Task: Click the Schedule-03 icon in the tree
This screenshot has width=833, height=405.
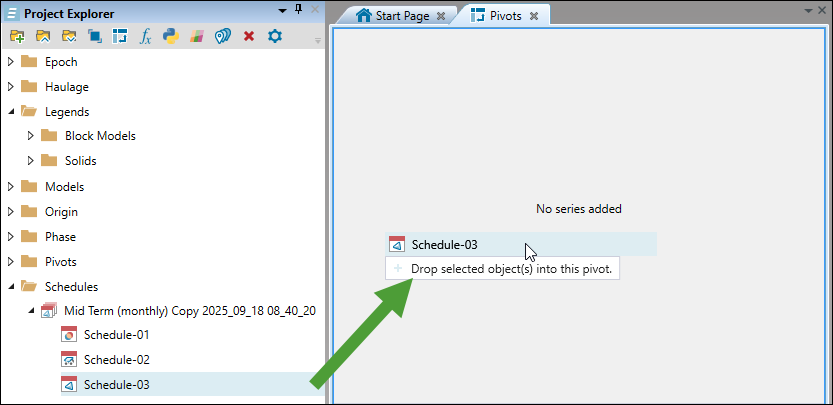Action: click(69, 384)
